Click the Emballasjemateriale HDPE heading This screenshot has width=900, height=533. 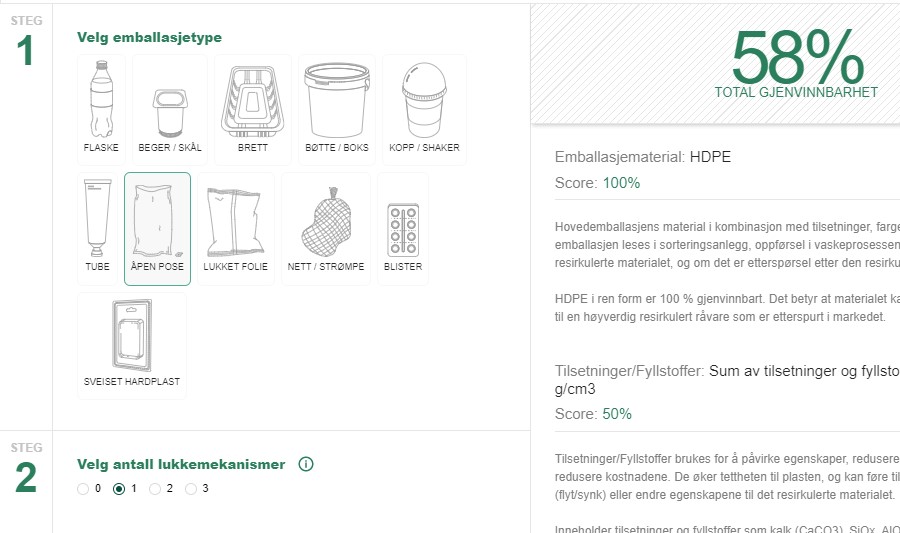point(650,157)
